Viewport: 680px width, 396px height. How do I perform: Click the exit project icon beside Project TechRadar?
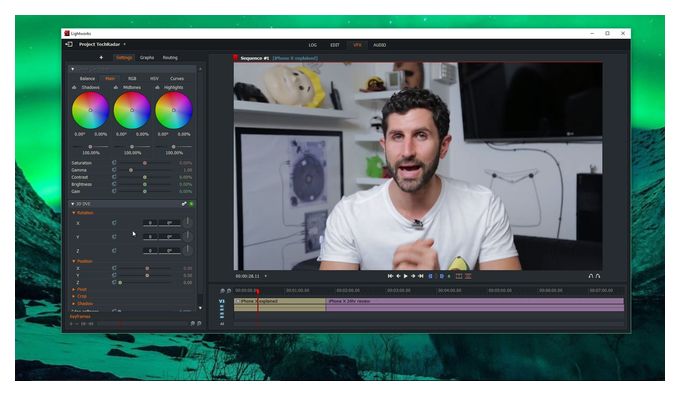[69, 44]
